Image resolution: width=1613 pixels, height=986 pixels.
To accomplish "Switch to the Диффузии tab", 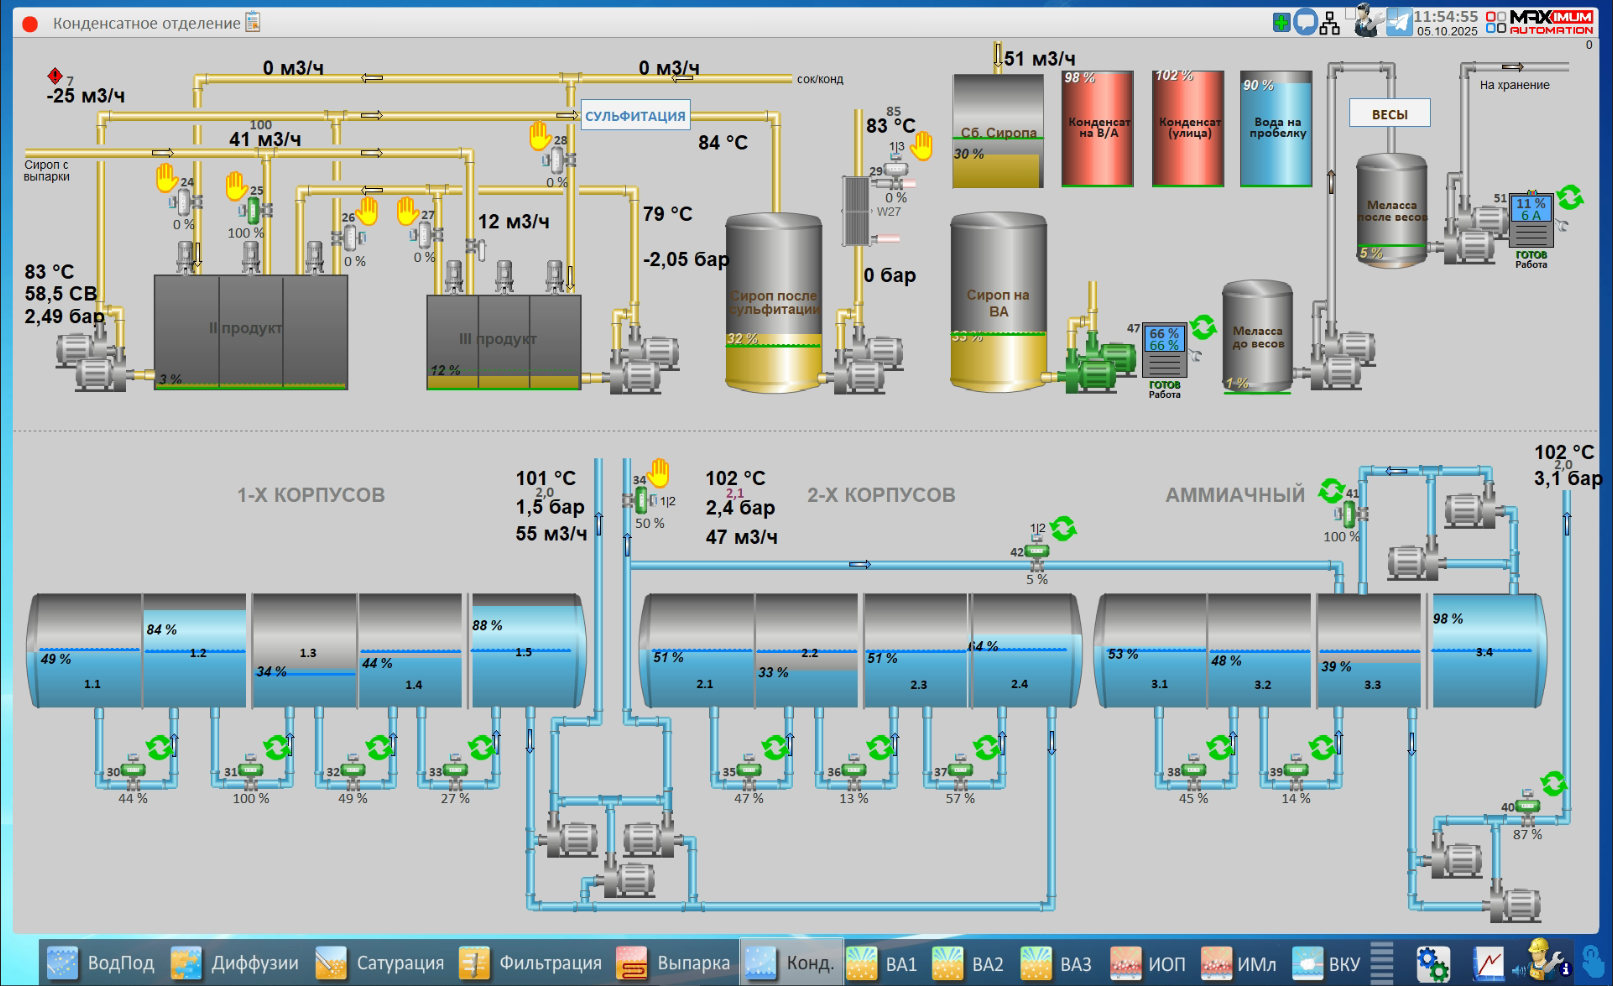I will pos(235,963).
